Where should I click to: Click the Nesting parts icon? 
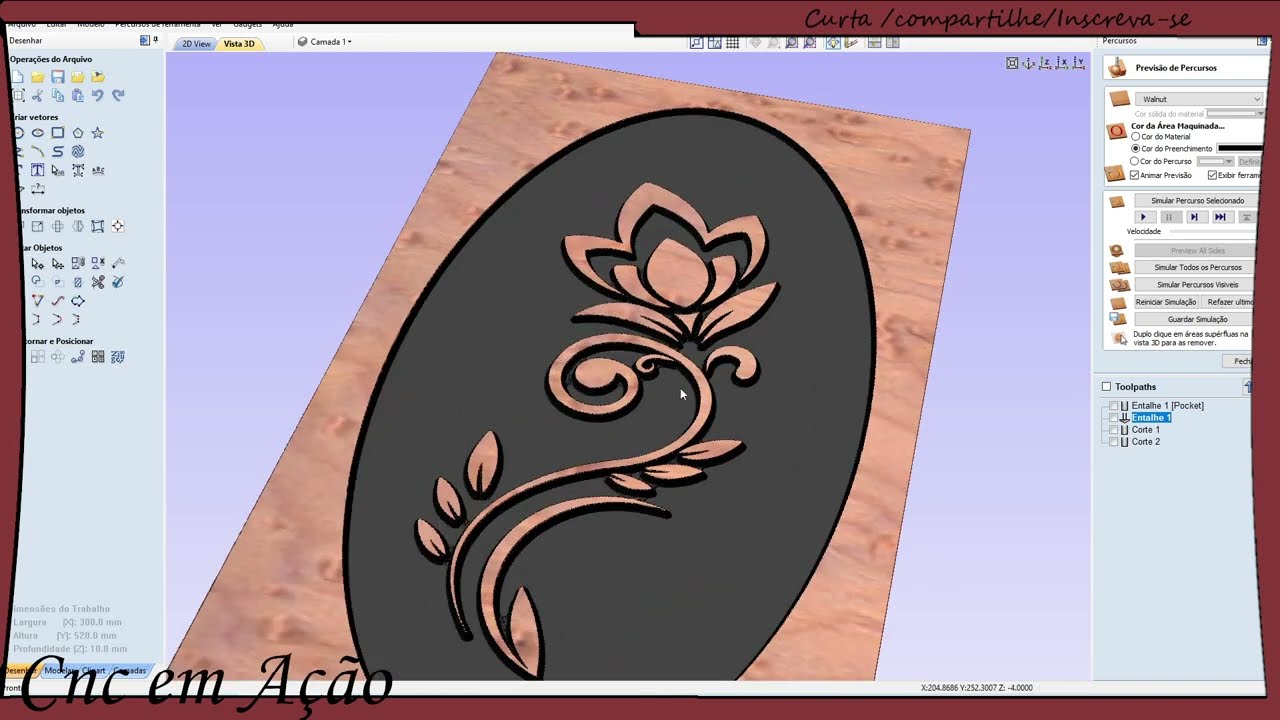[118, 357]
